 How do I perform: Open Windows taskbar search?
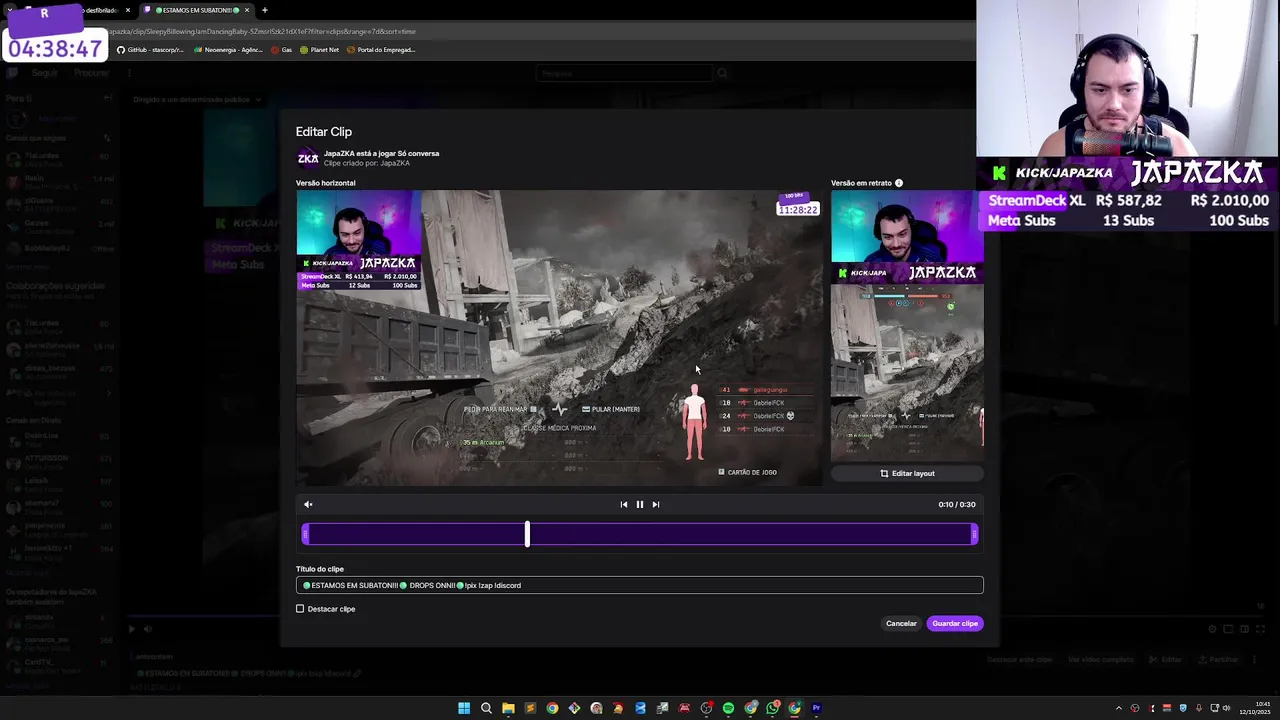[486, 708]
